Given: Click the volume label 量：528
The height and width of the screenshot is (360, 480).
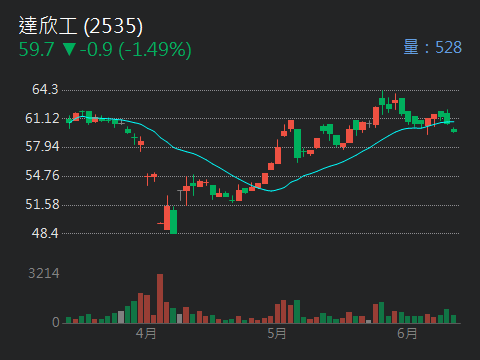Looking at the screenshot, I should (x=433, y=47).
